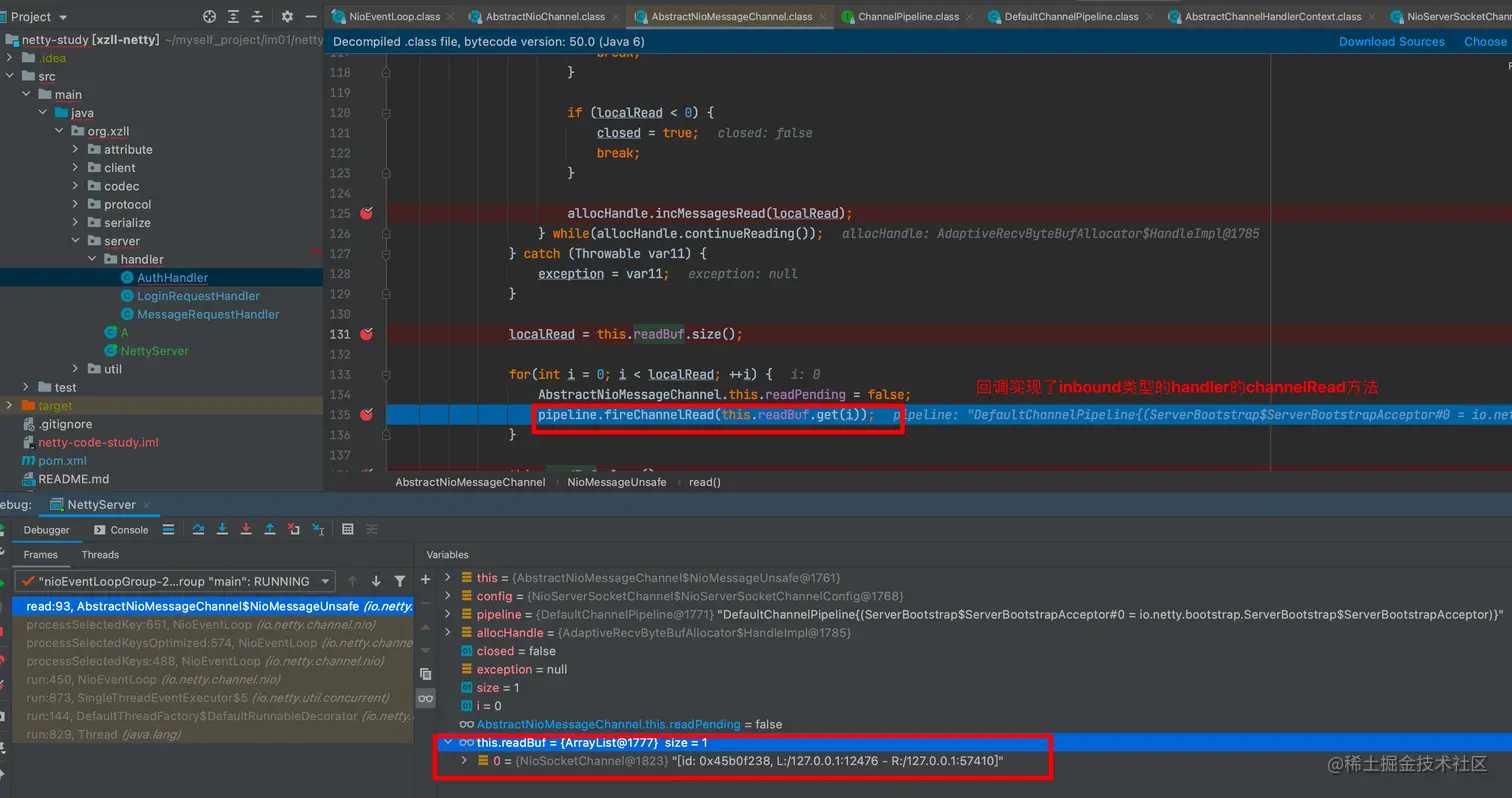1512x798 pixels.
Task: Expand the util package
Action: click(75, 369)
